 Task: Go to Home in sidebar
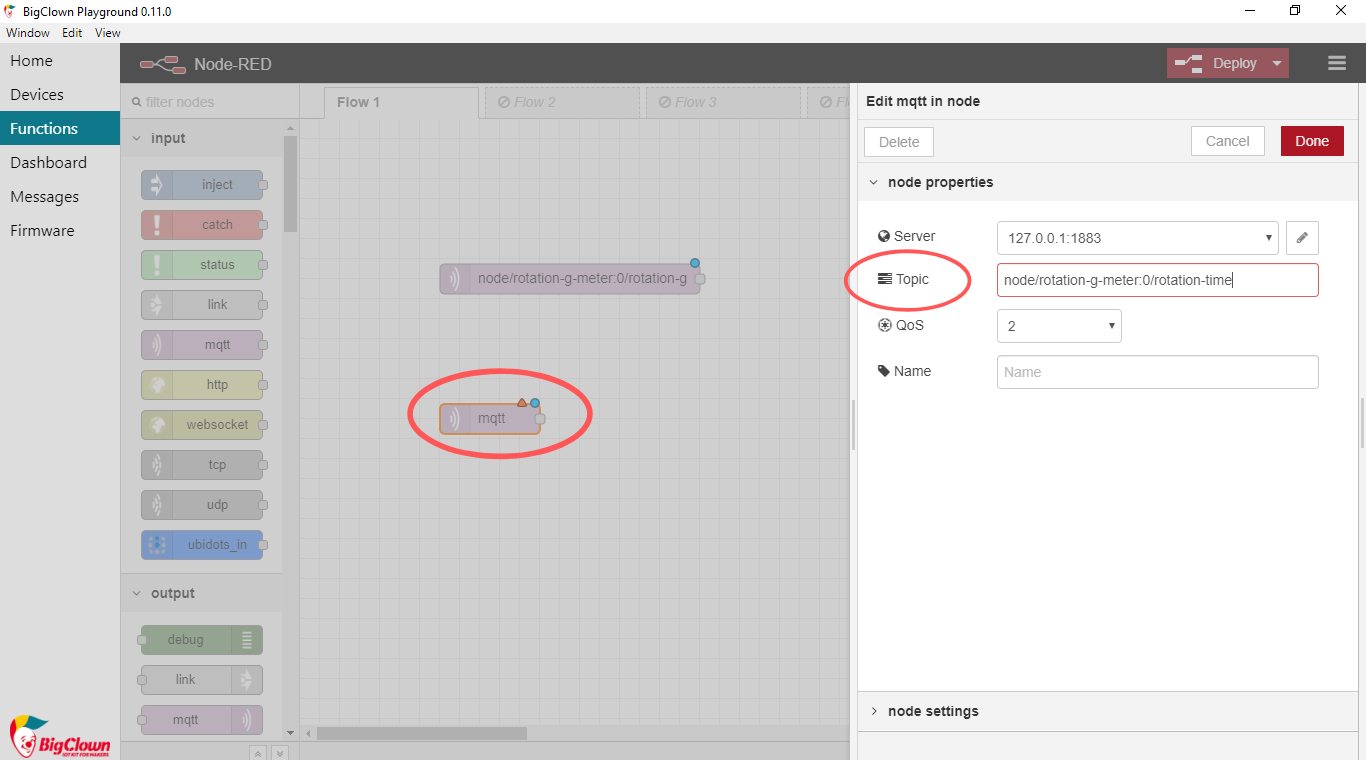tap(60, 60)
